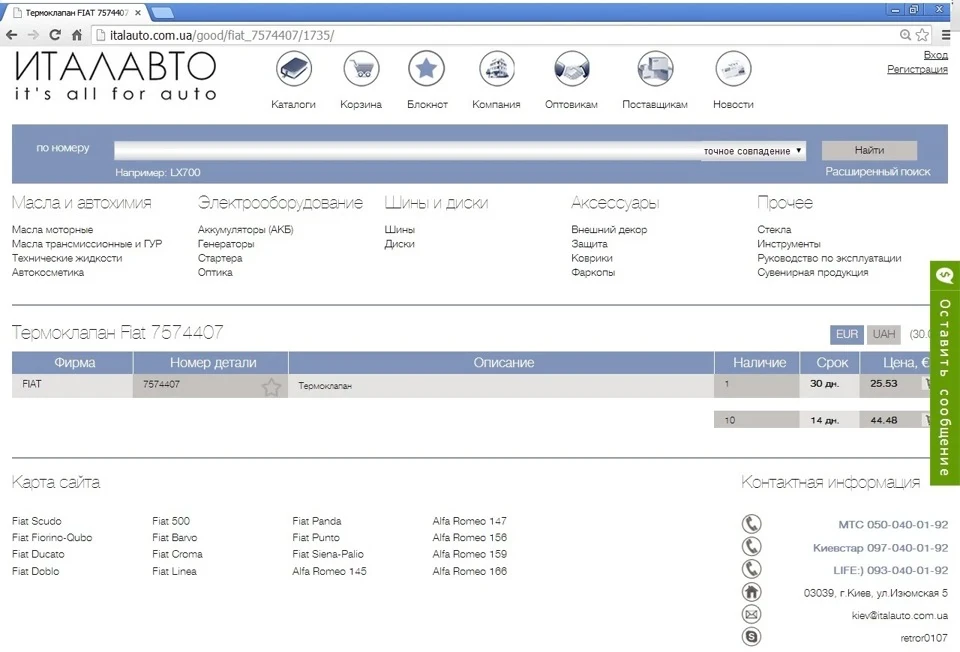Open Фаркопы category link
The width and height of the screenshot is (960, 652).
[x=593, y=272]
